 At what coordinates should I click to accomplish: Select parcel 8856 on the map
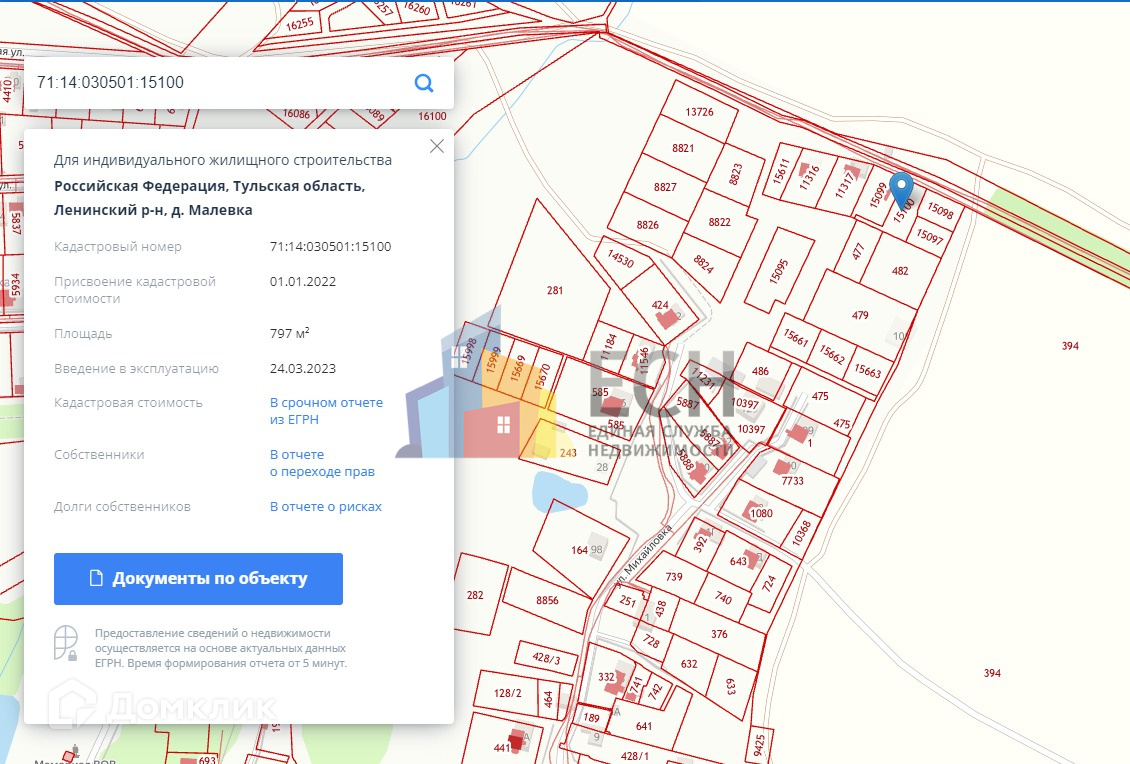pyautogui.click(x=546, y=600)
